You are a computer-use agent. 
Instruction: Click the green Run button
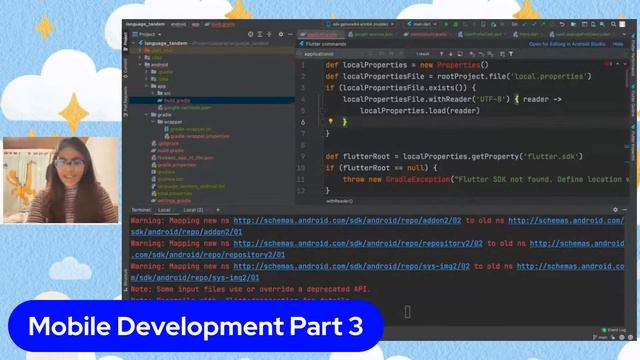click(x=446, y=24)
